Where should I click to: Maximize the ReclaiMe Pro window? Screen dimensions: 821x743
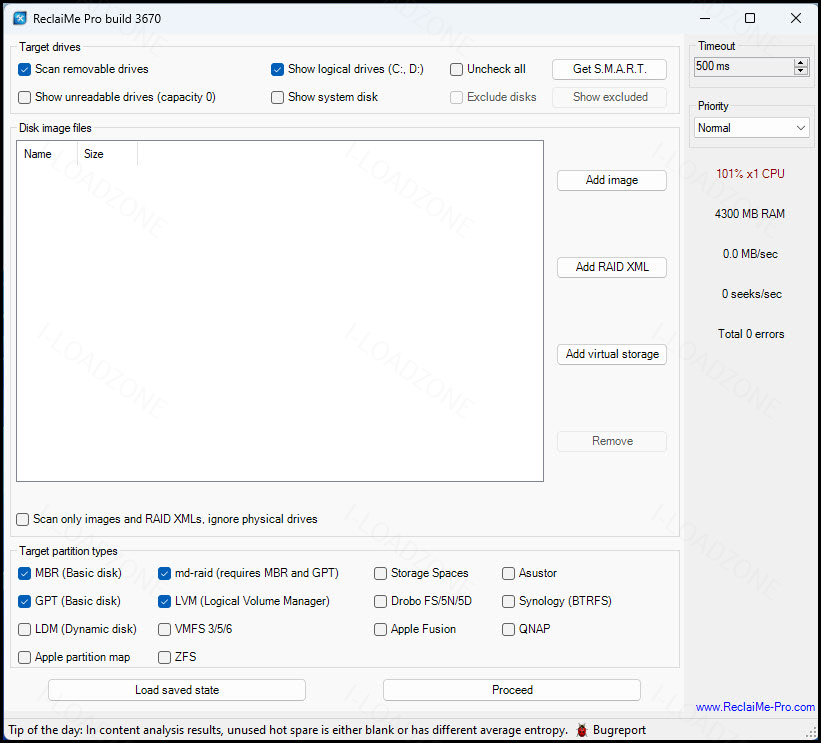click(750, 19)
